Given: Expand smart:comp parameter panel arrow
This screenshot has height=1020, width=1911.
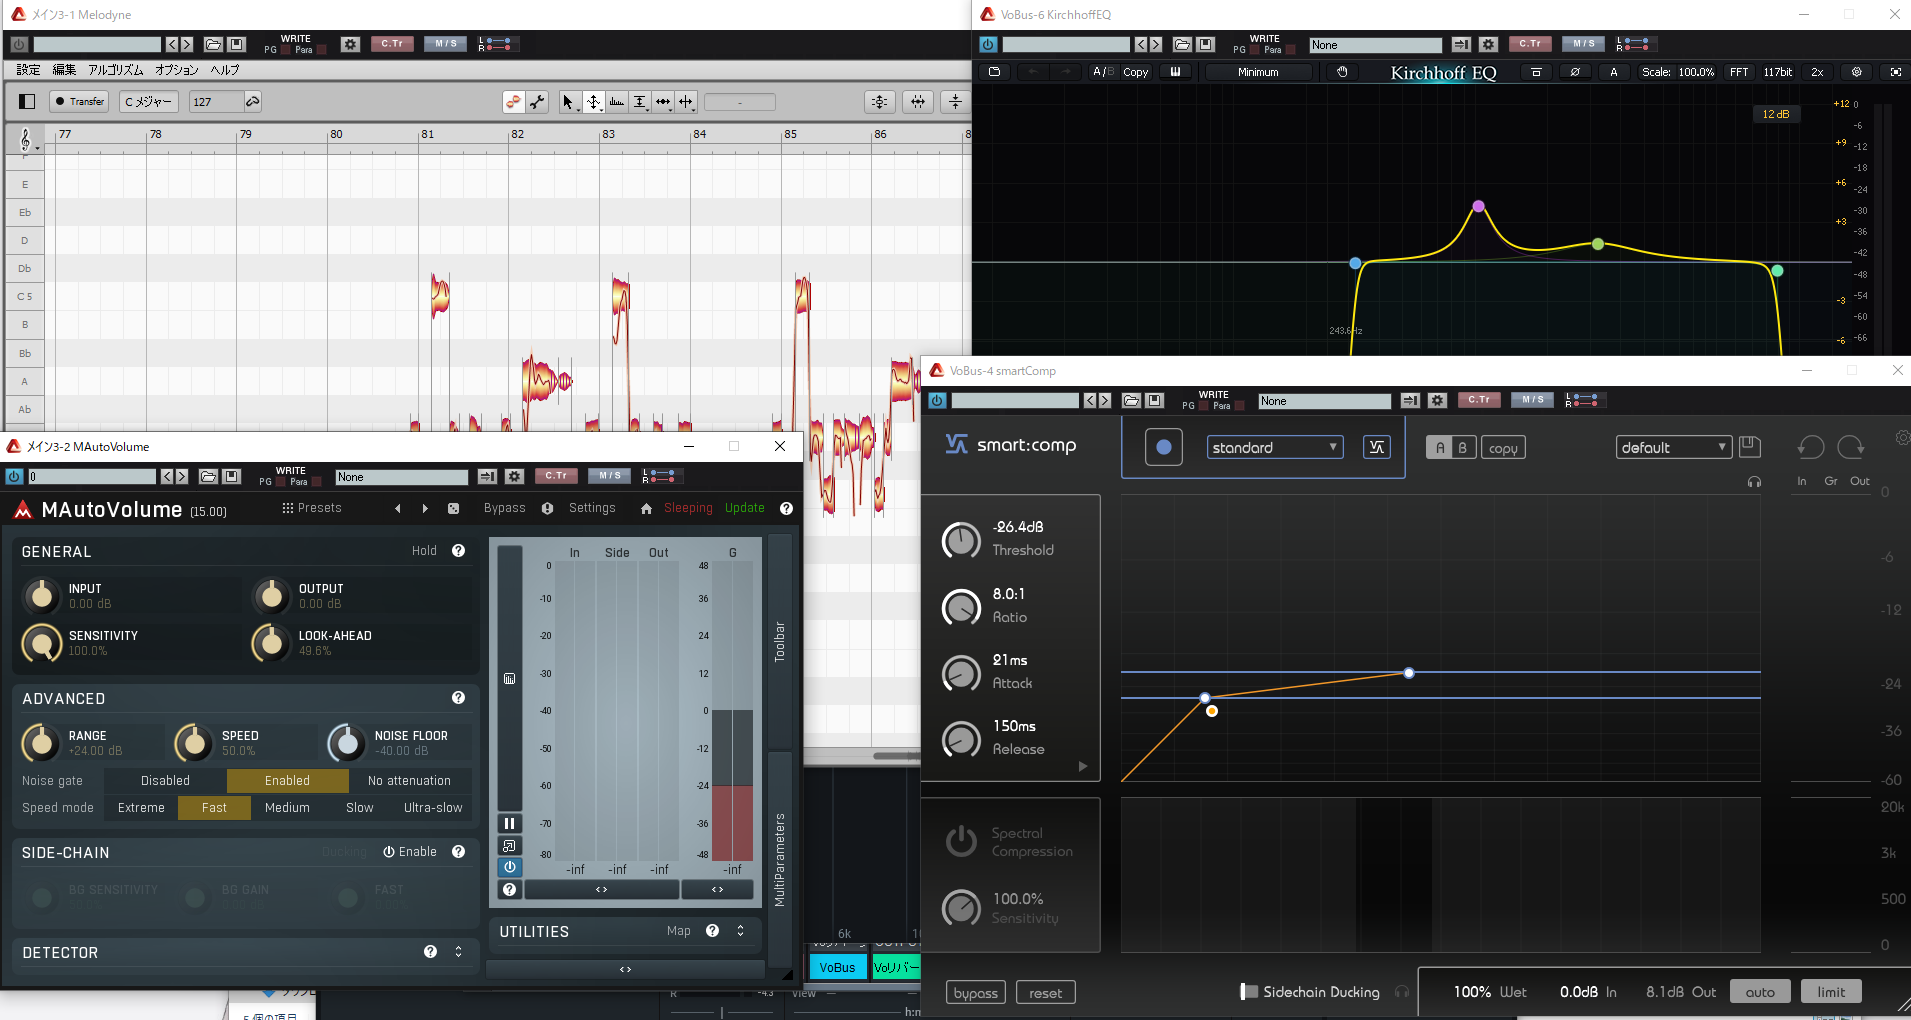Looking at the screenshot, I should (x=1083, y=767).
